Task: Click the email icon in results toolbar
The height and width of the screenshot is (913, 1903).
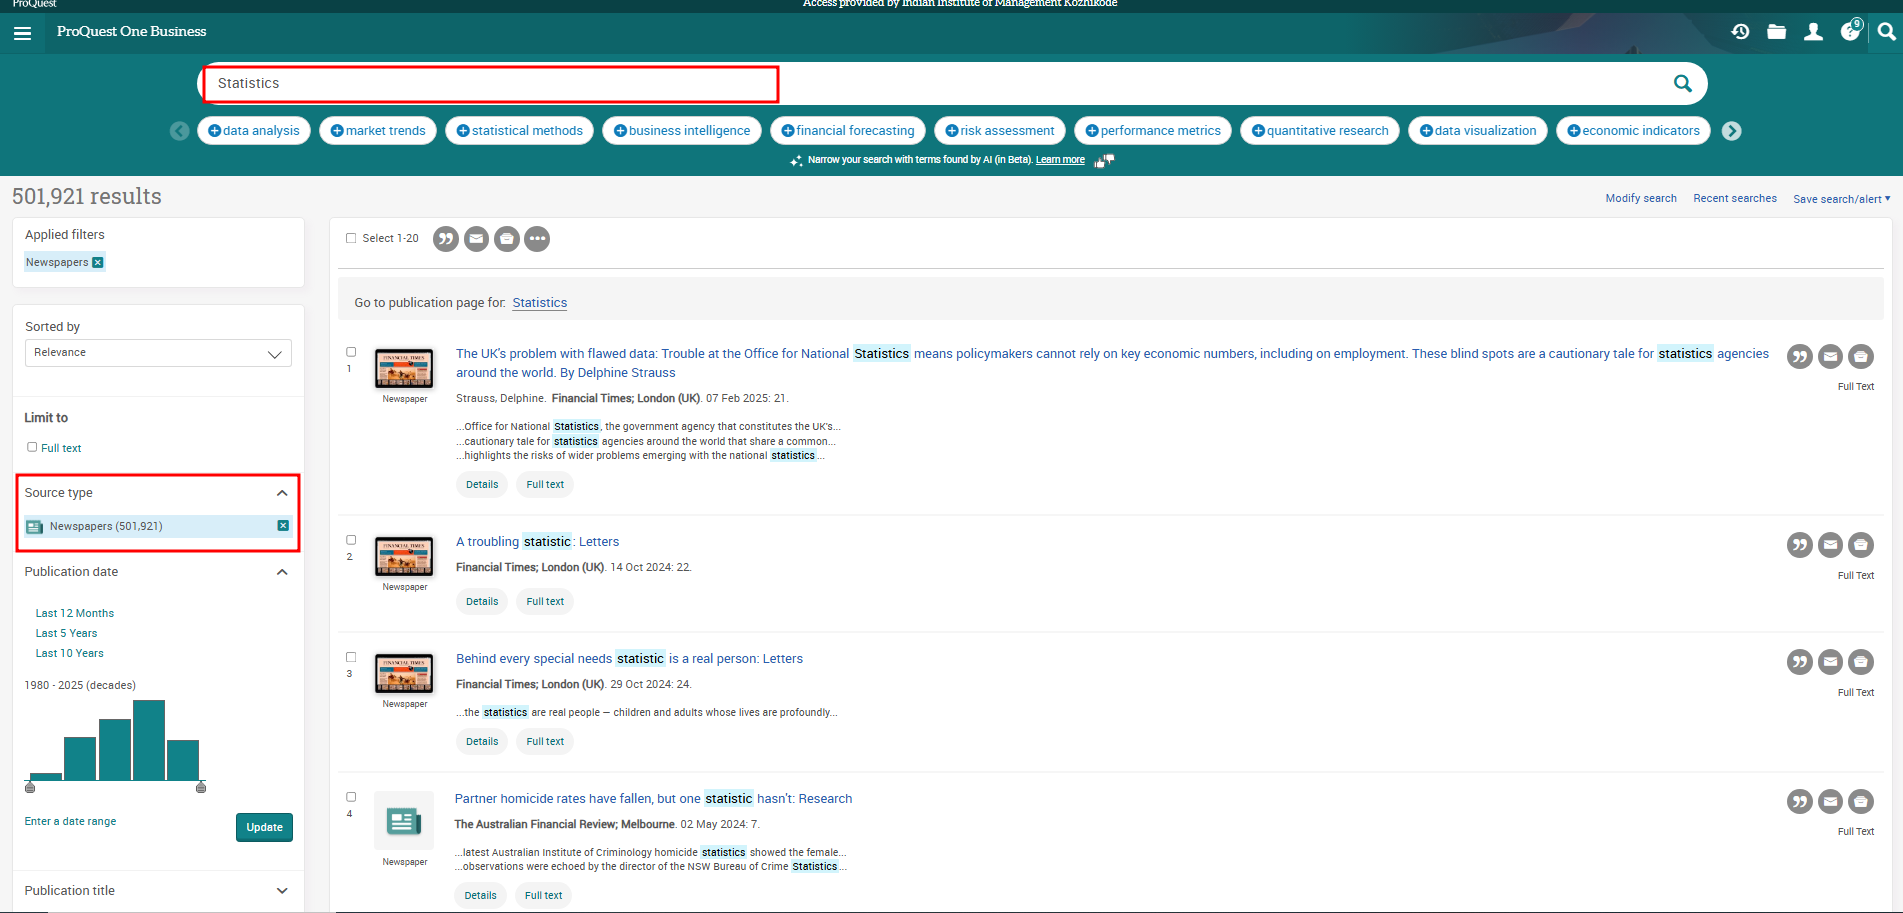Action: (x=477, y=239)
